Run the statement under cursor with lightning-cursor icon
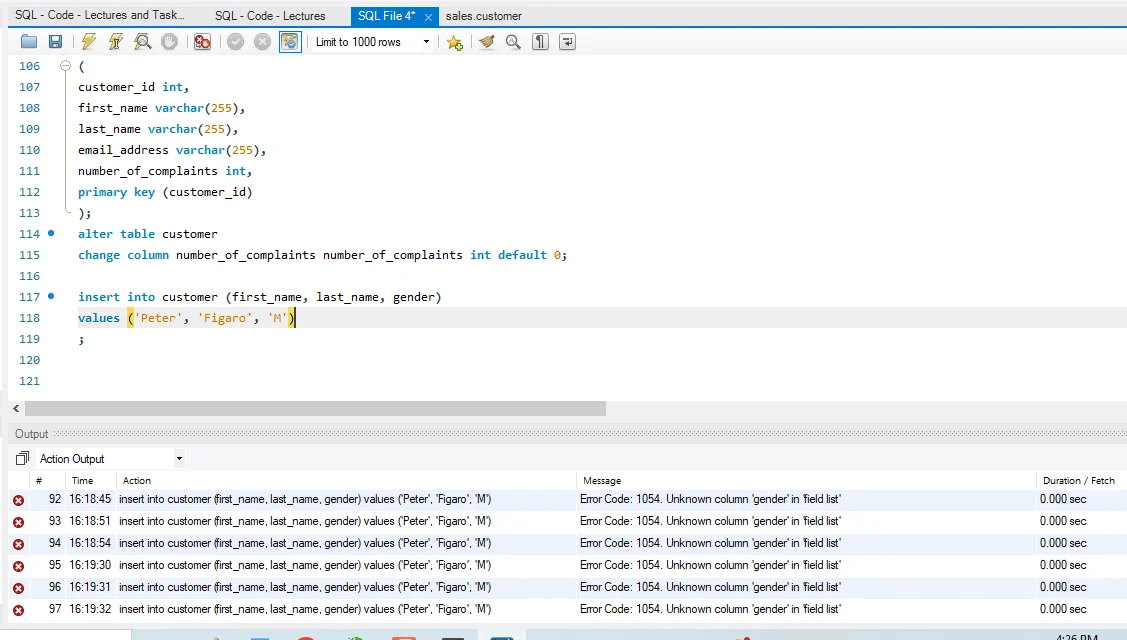 pos(116,42)
